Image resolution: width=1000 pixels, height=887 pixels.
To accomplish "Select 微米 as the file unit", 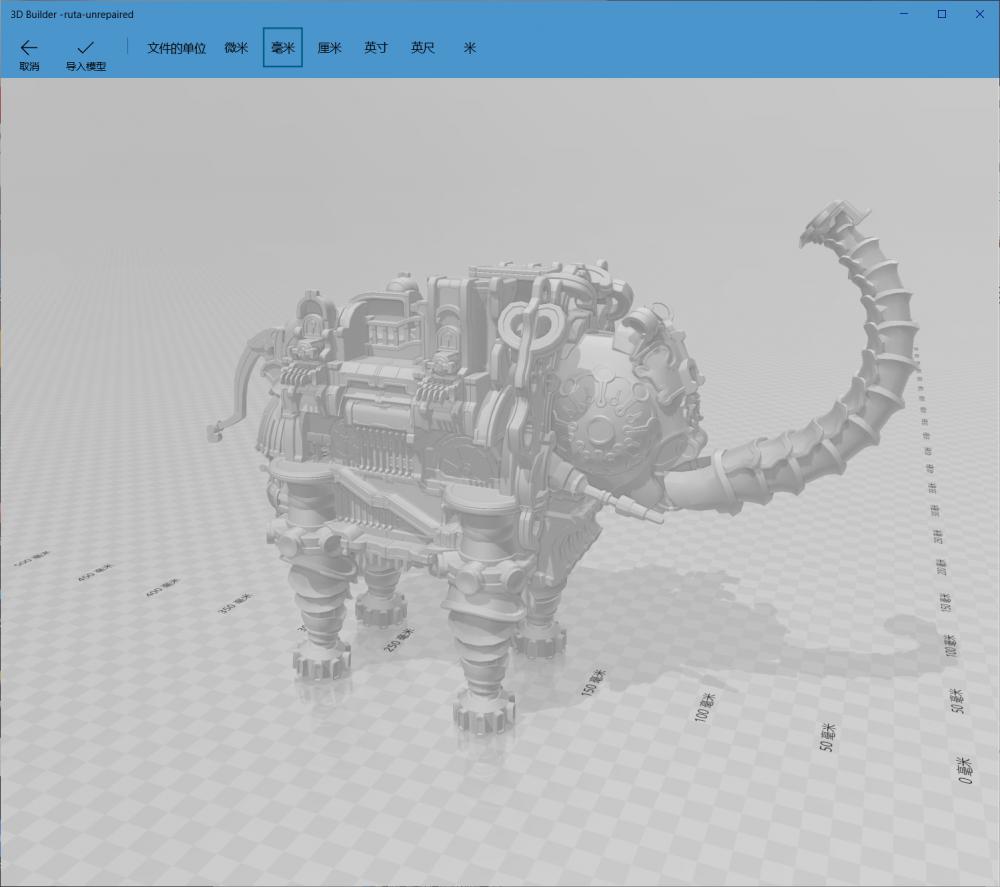I will click(x=236, y=48).
